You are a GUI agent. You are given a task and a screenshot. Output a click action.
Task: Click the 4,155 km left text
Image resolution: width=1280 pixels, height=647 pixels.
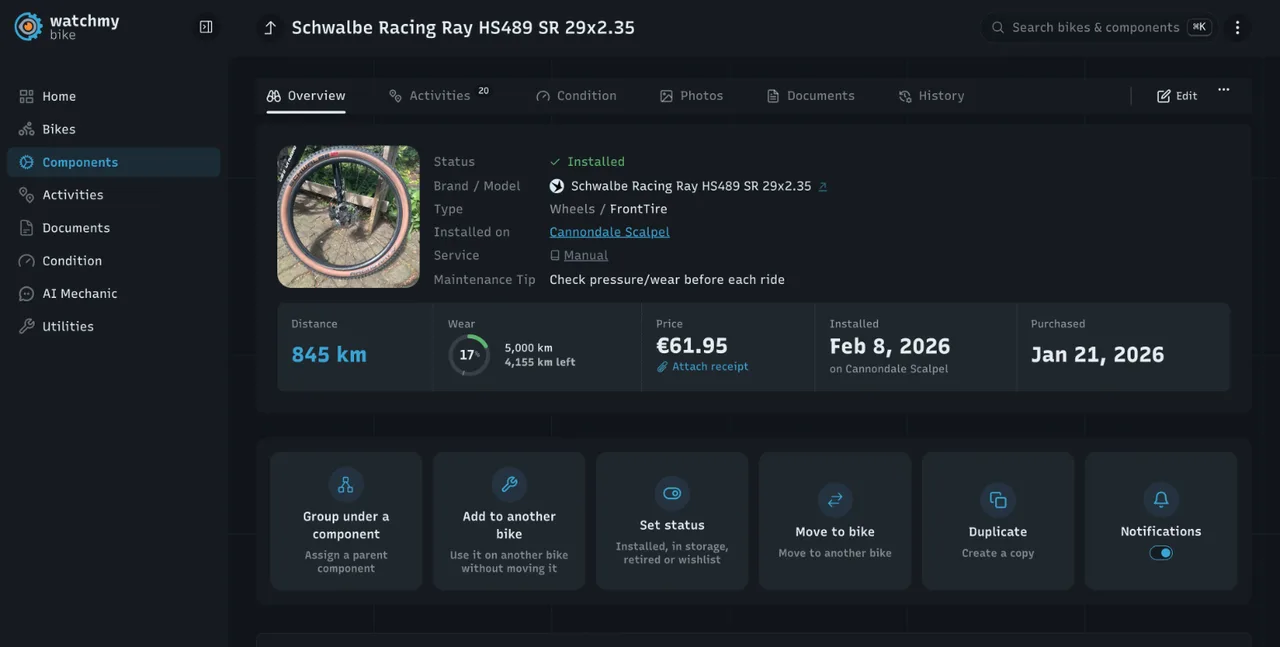coord(540,362)
